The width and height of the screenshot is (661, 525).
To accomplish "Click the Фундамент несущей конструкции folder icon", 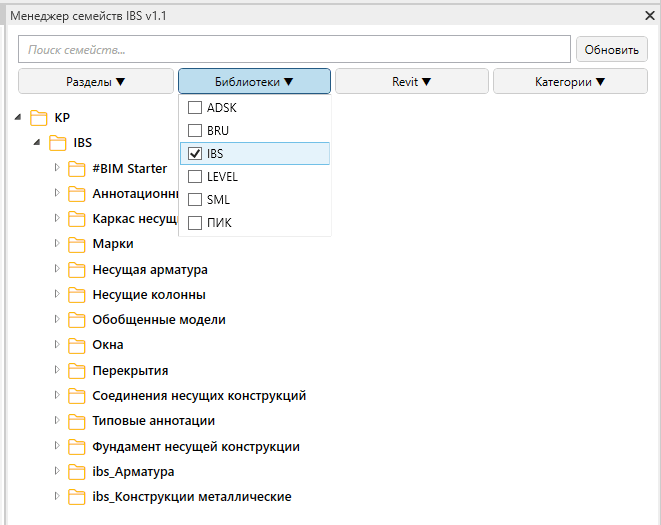I will (77, 447).
